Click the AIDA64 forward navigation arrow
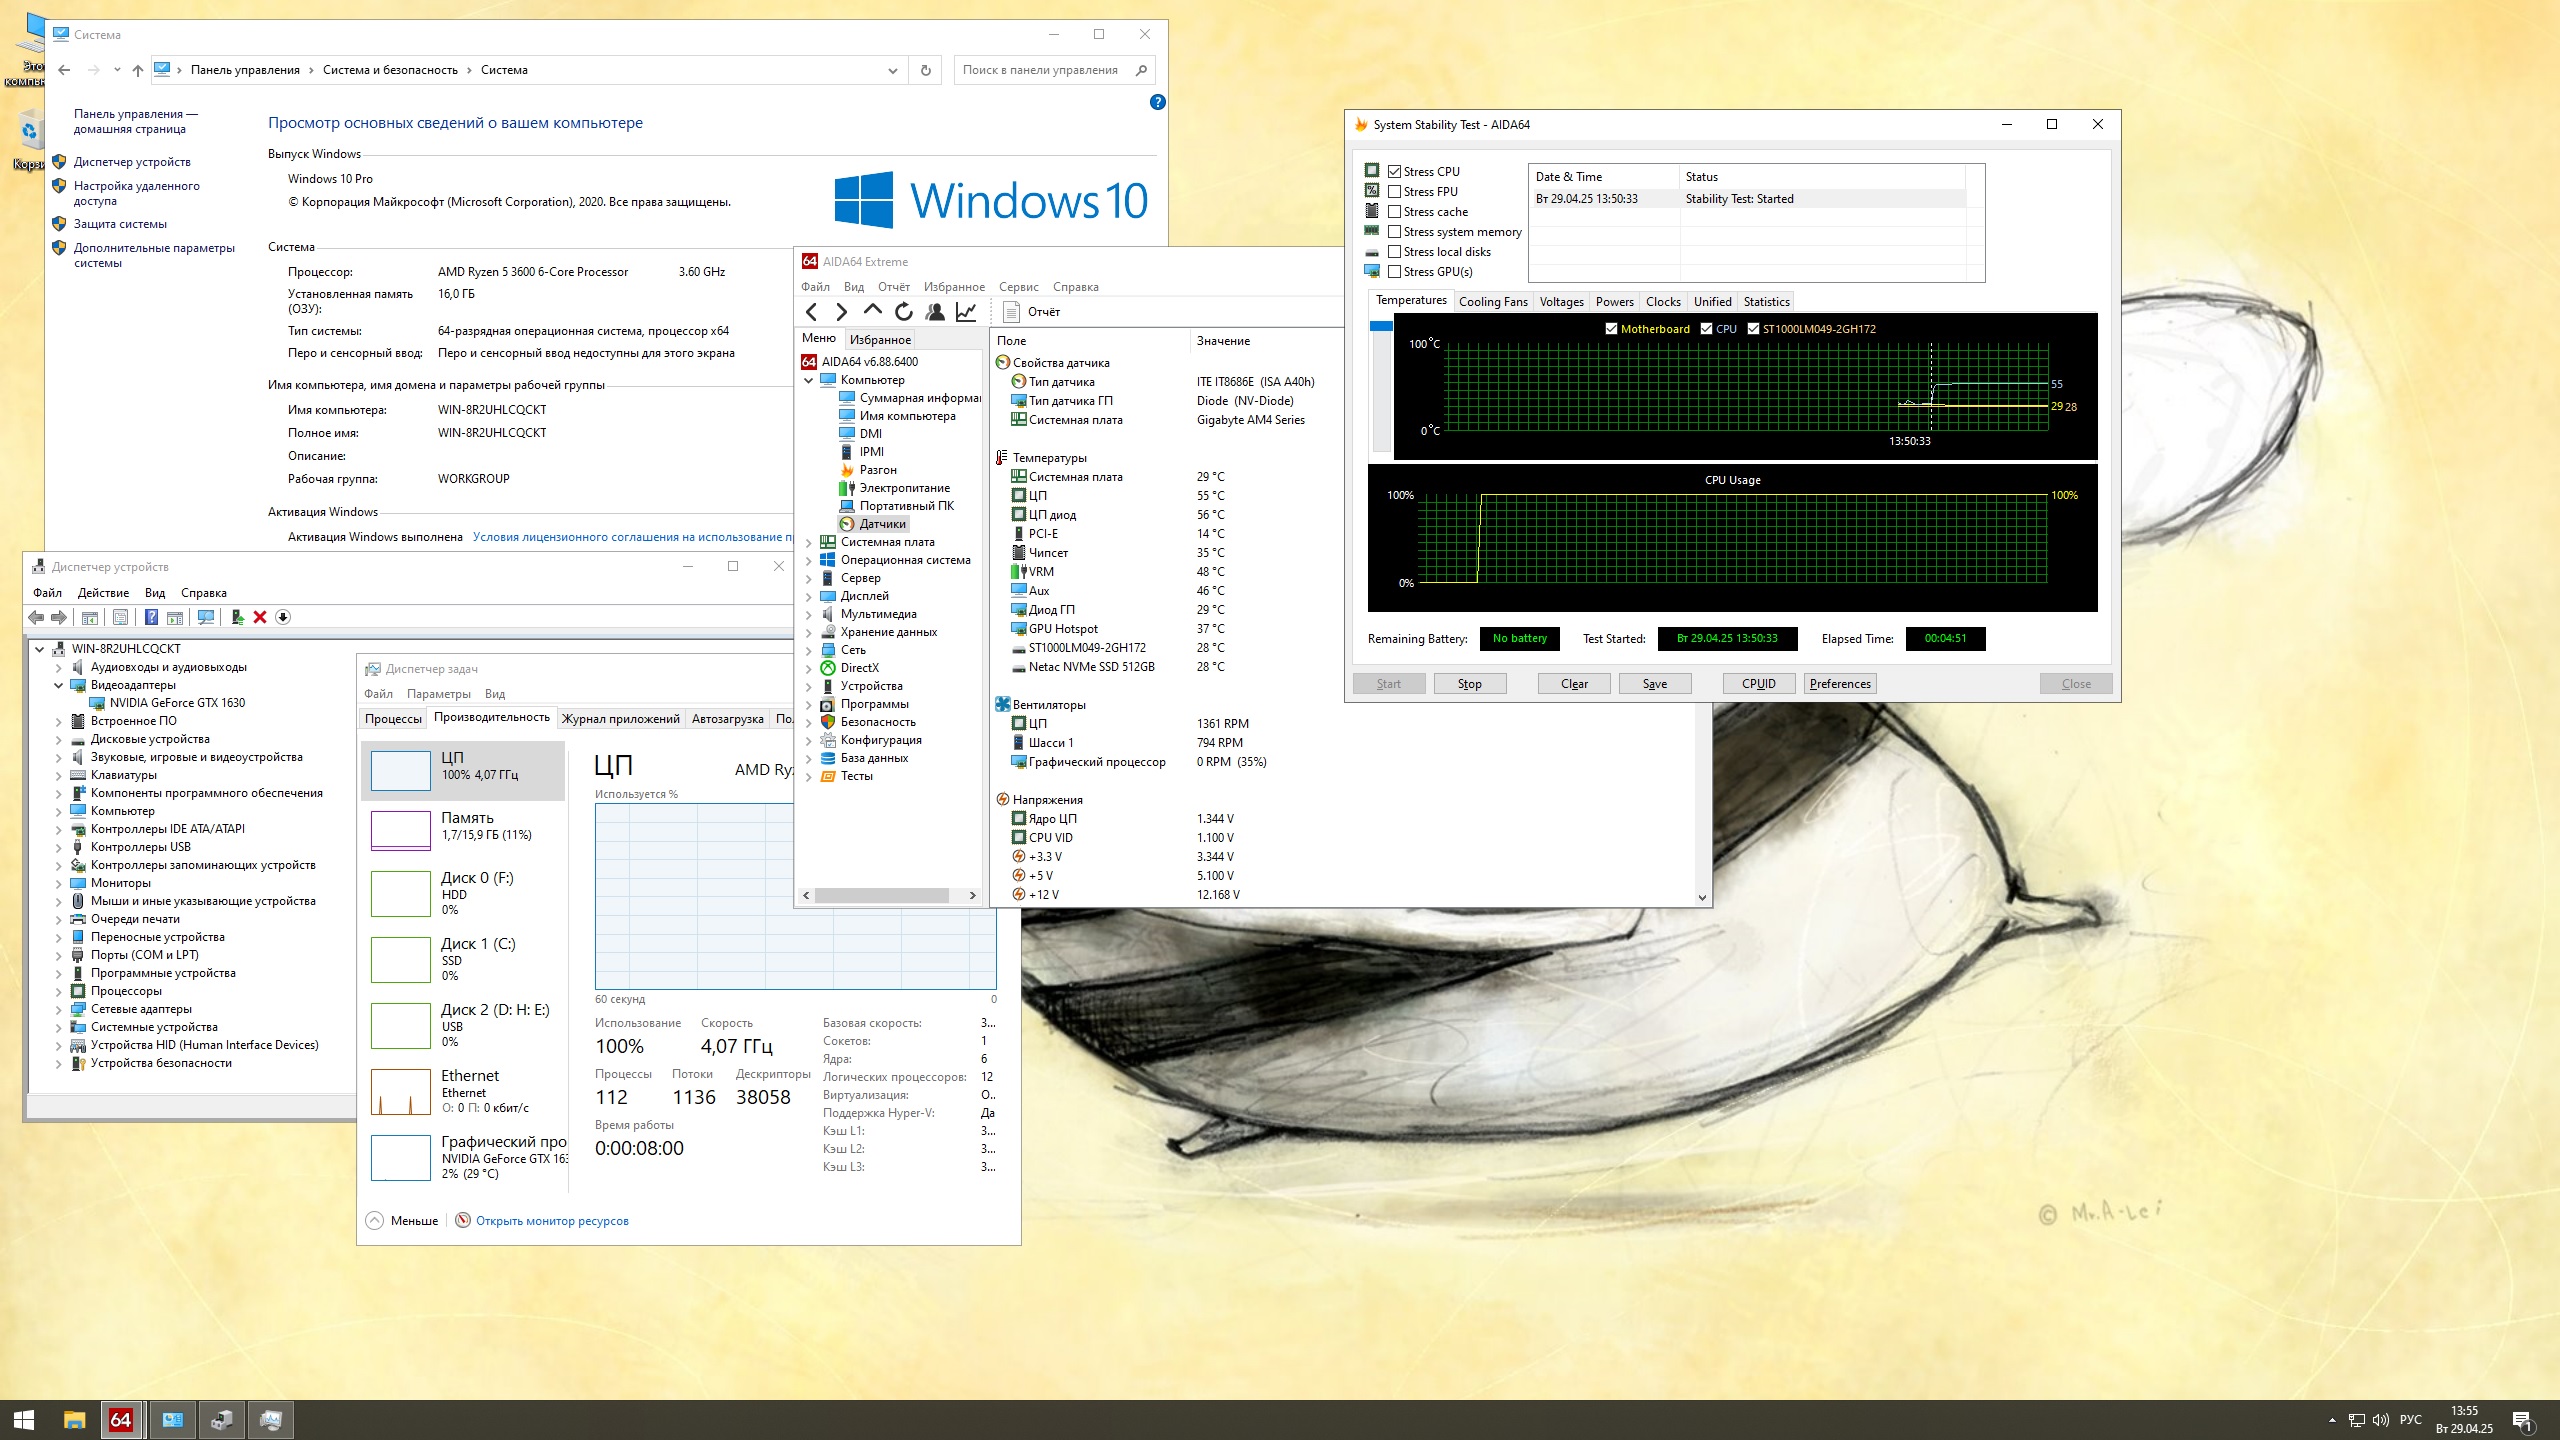Viewport: 2560px width, 1440px height. click(x=841, y=312)
